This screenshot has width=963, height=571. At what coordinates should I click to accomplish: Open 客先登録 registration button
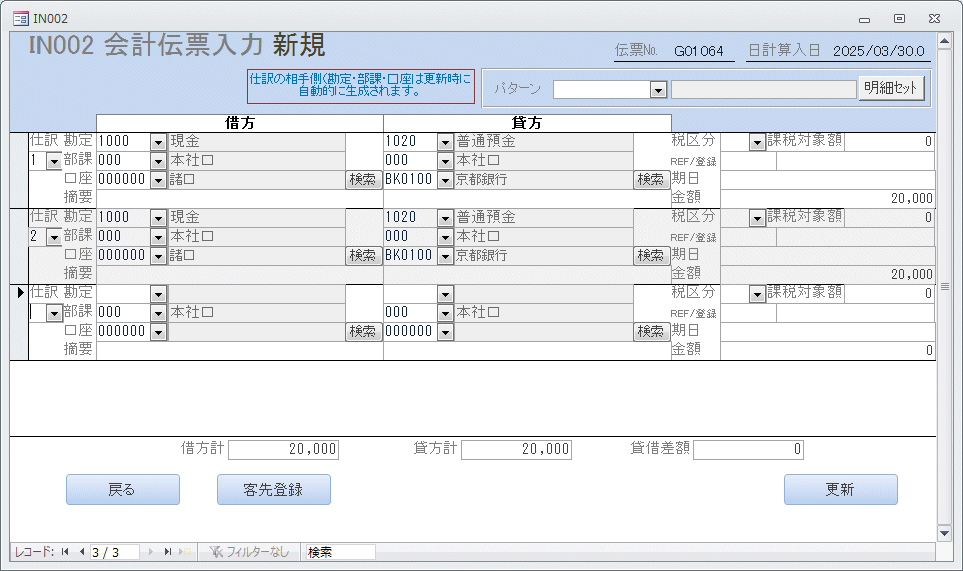(x=273, y=490)
